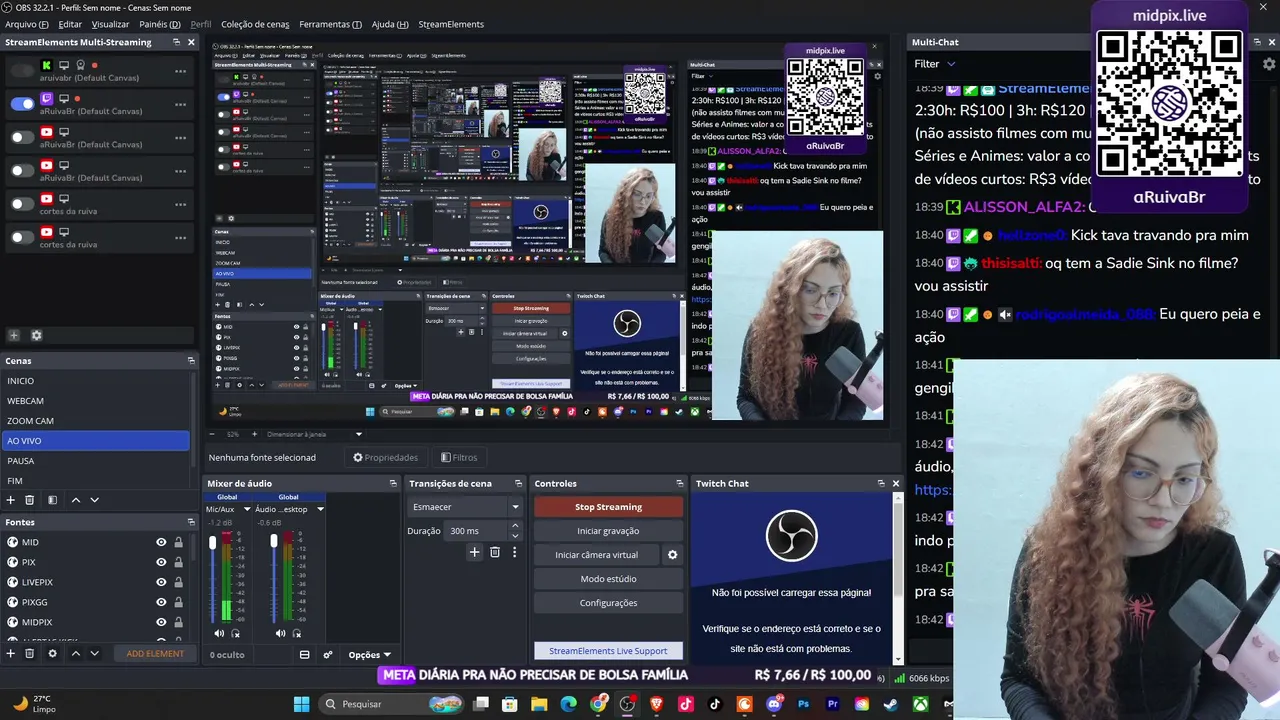The width and height of the screenshot is (1280, 720).
Task: Enable the Kick aruivabr stream toggle
Action: click(x=22, y=71)
